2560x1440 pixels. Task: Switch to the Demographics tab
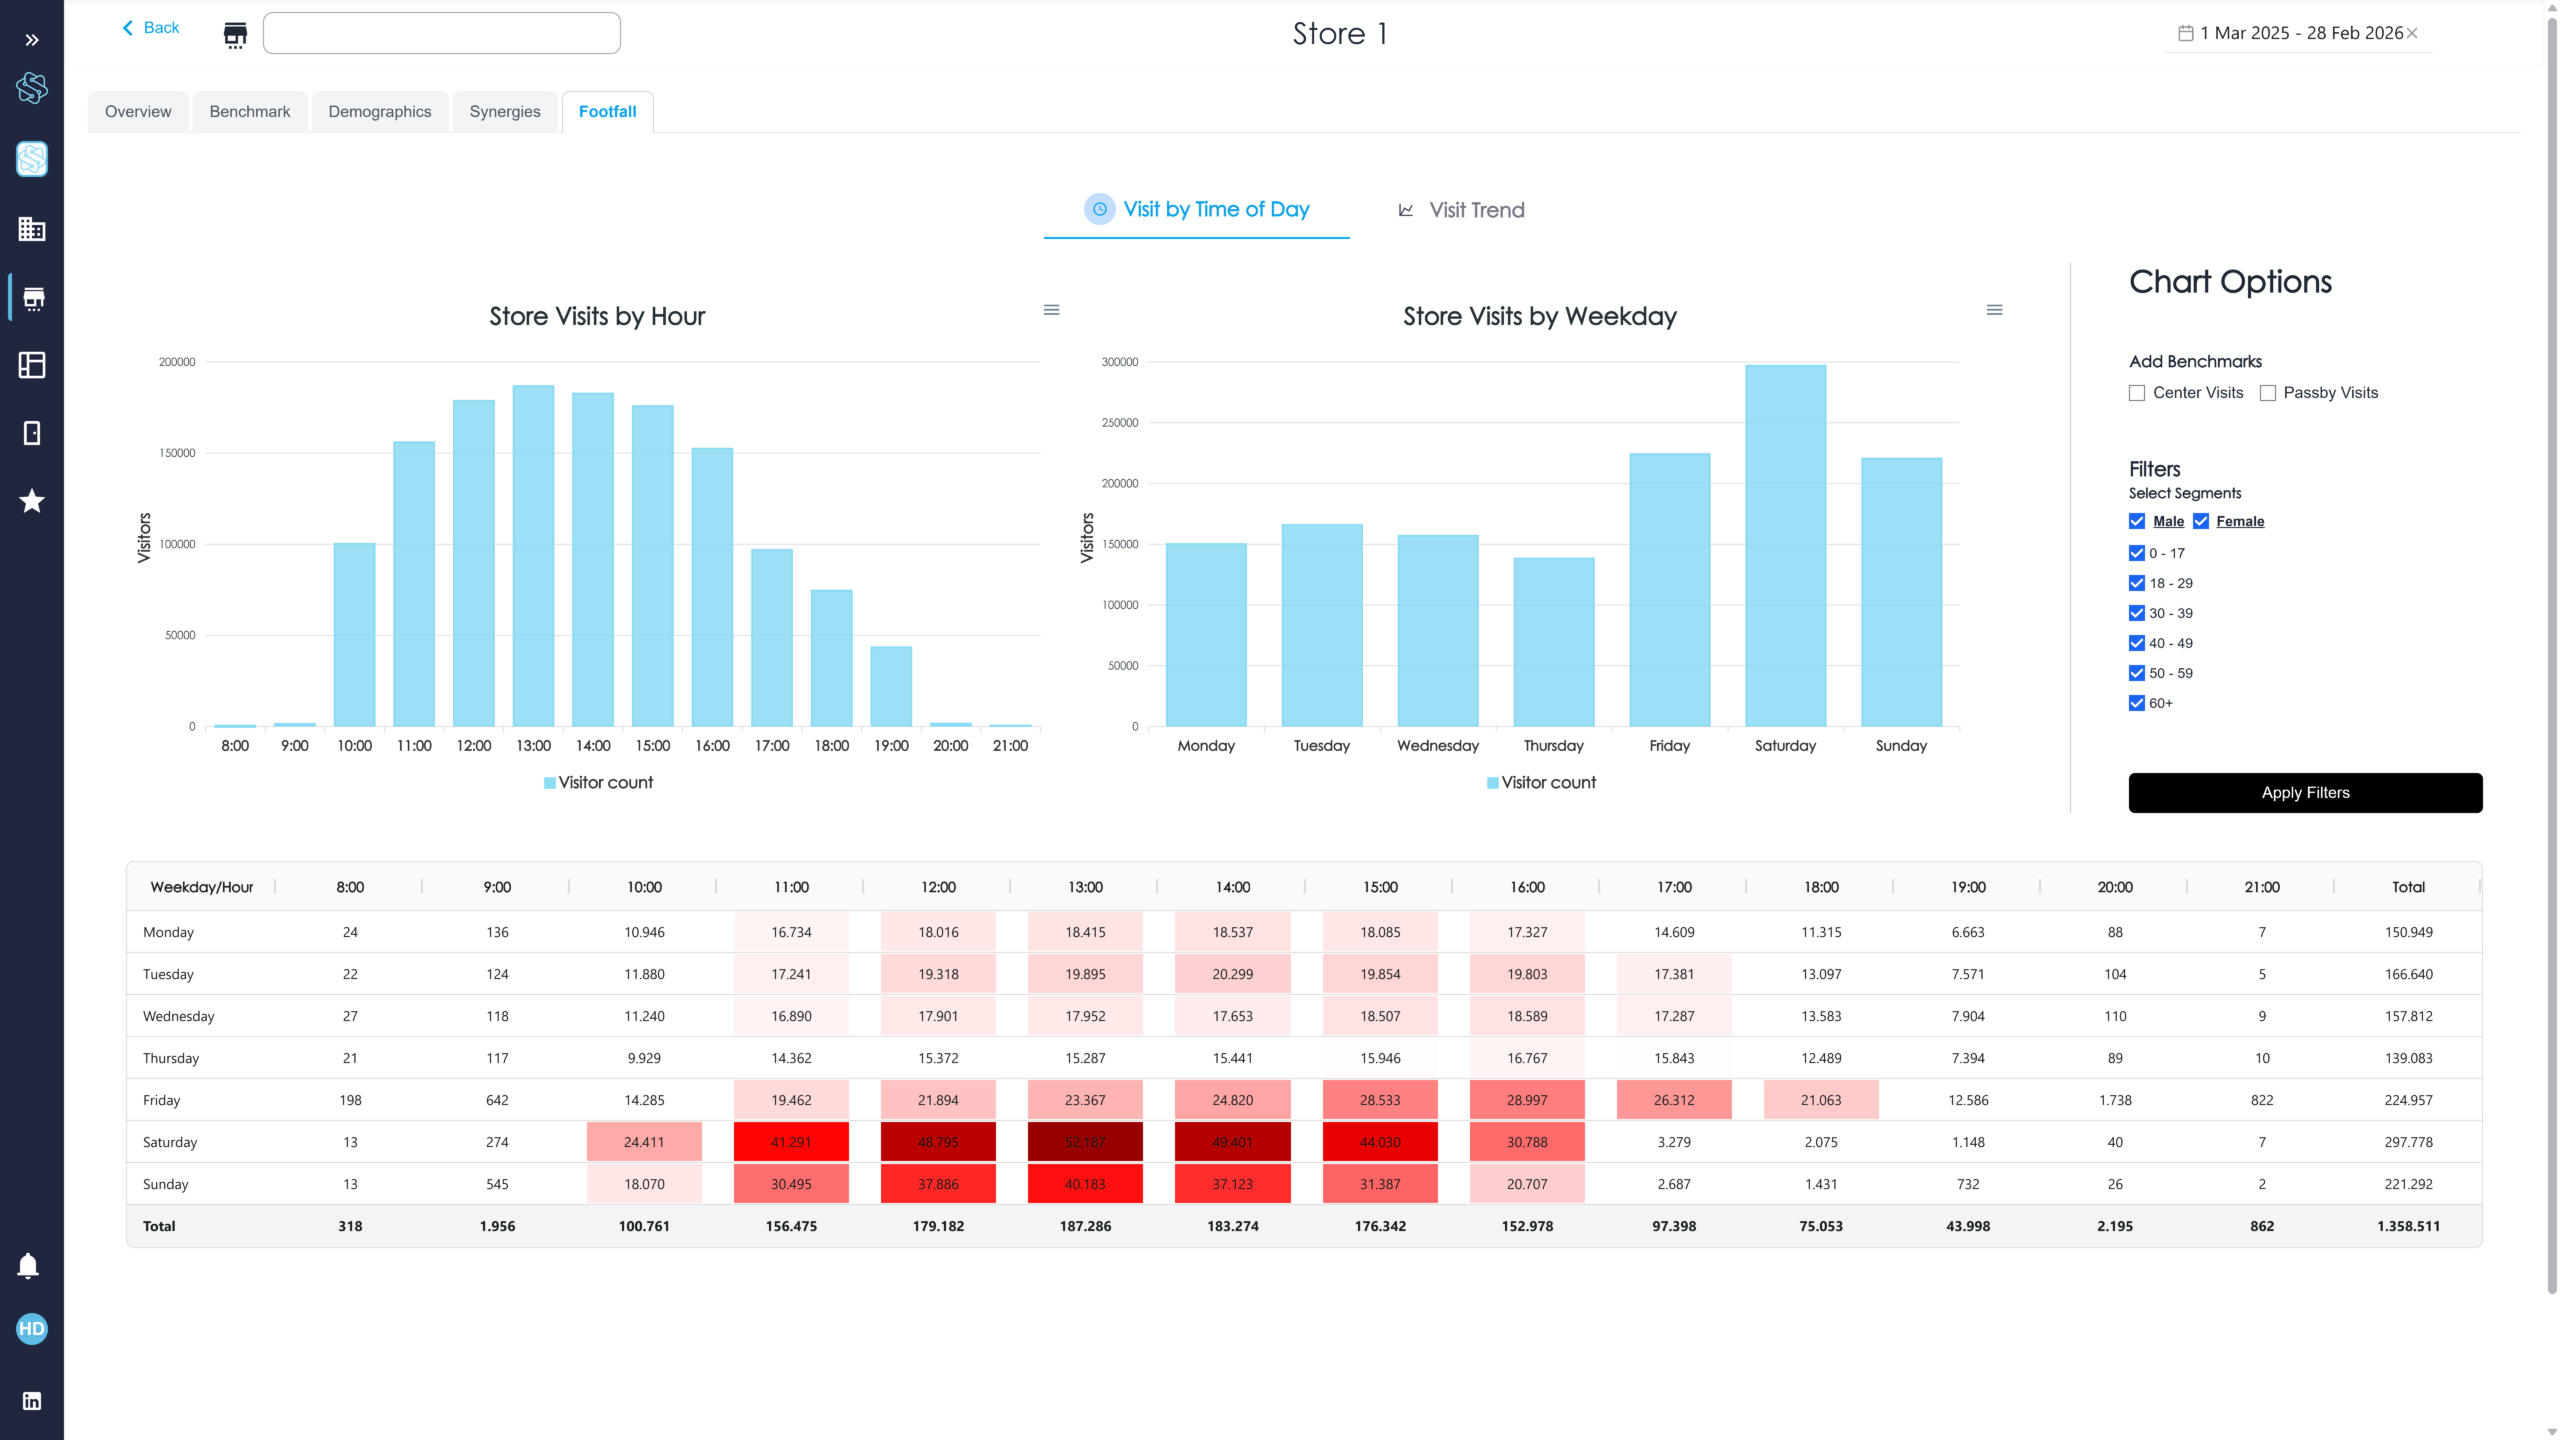coord(380,112)
